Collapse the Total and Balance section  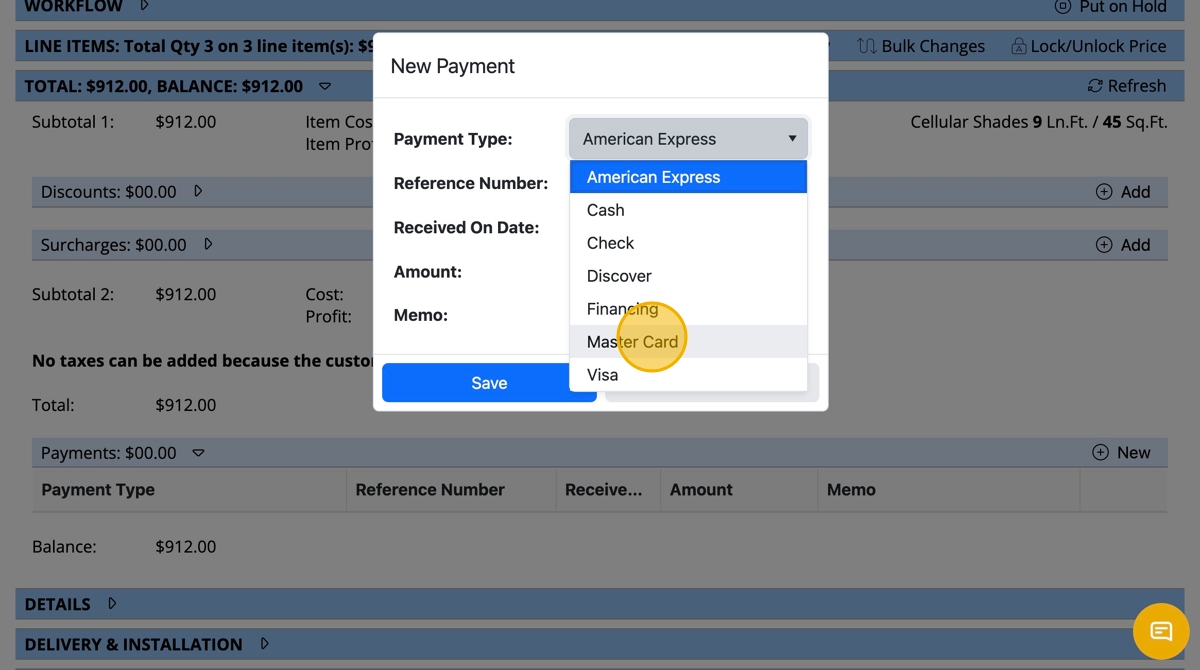tap(324, 86)
